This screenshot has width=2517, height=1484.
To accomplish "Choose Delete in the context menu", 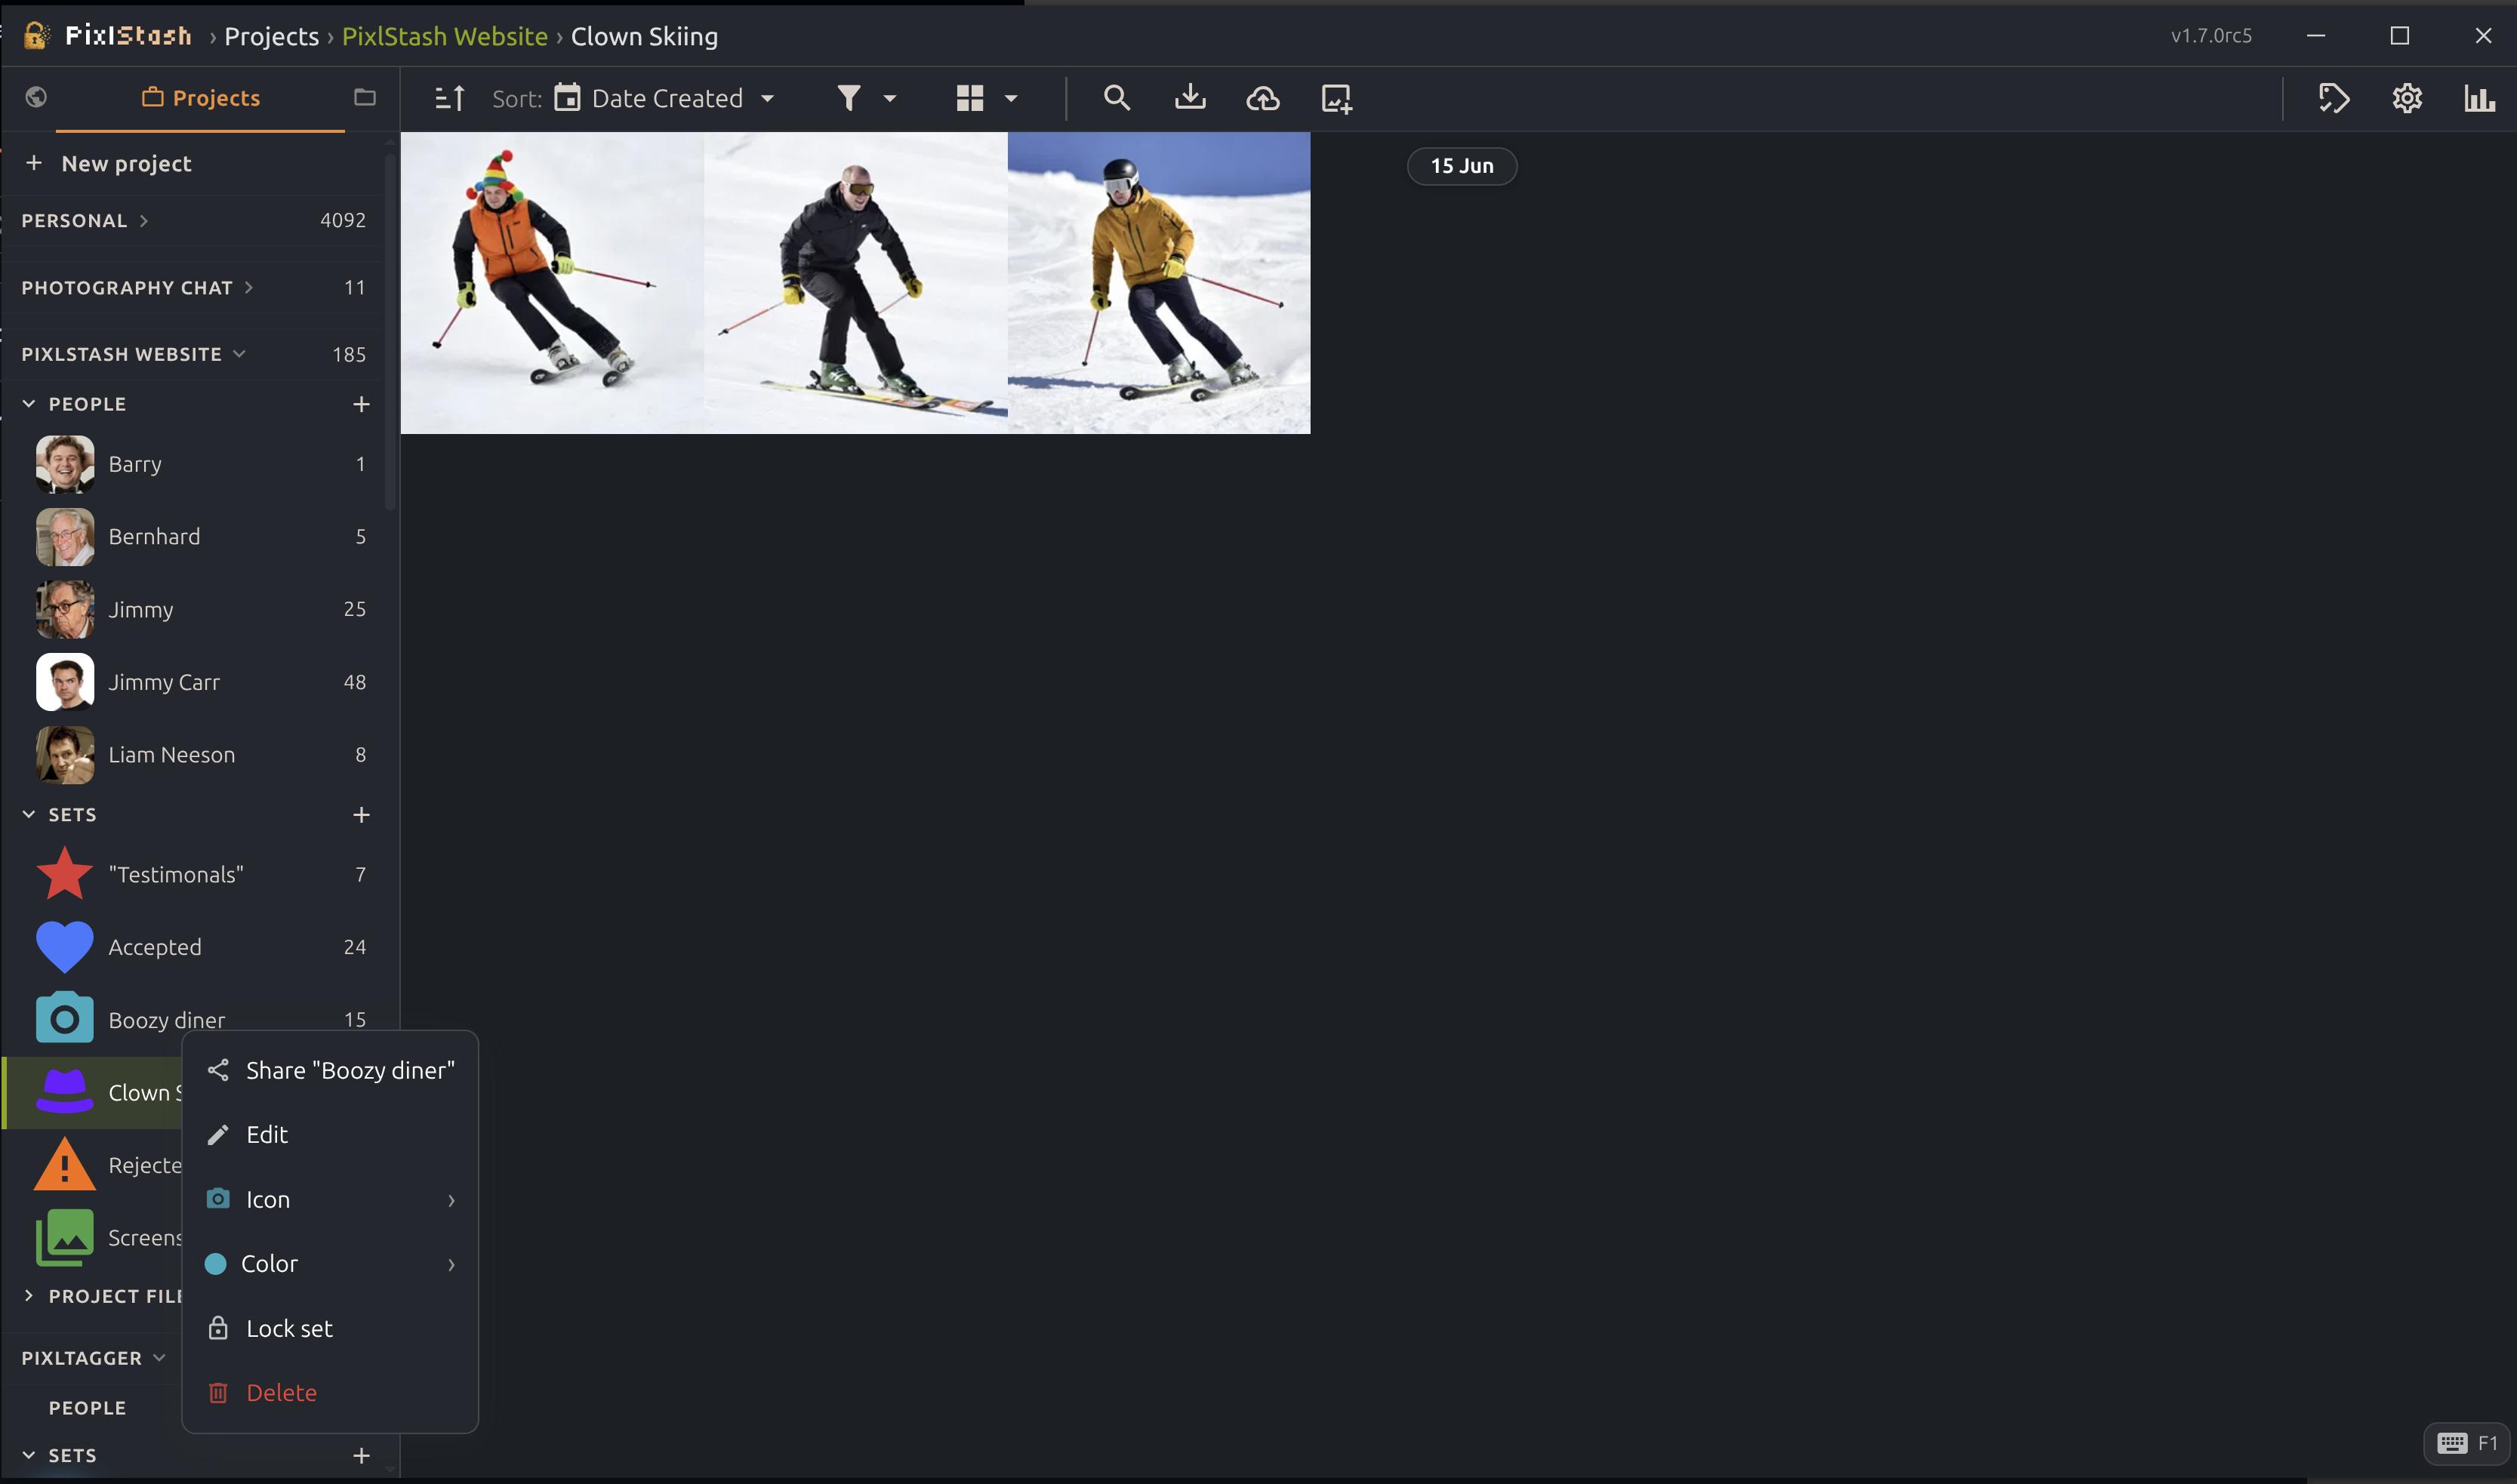I will click(330, 1393).
